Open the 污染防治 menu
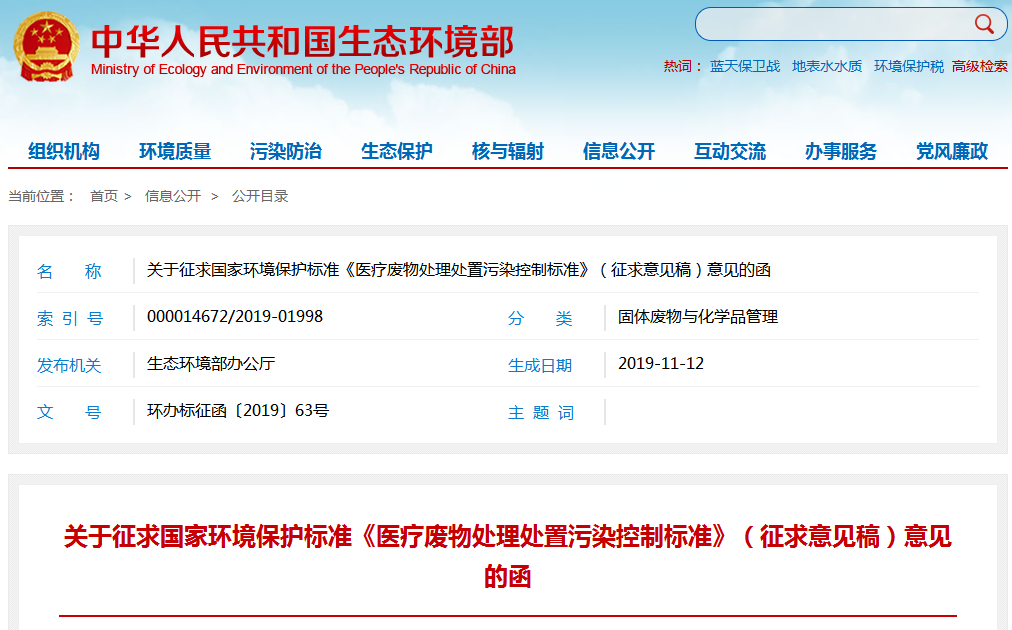The width and height of the screenshot is (1012, 630). (x=286, y=151)
